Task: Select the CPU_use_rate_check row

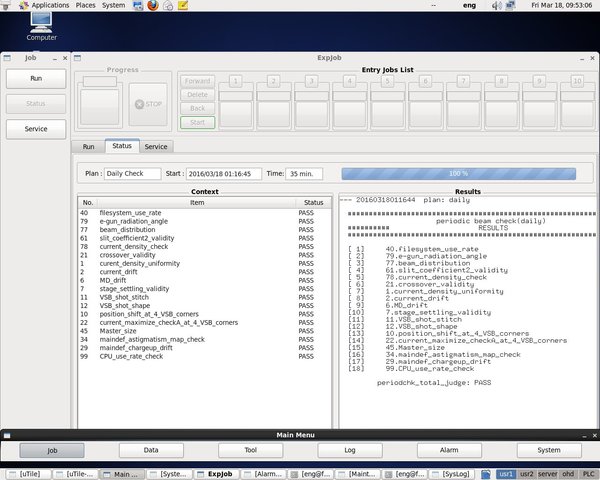Action: pos(205,356)
